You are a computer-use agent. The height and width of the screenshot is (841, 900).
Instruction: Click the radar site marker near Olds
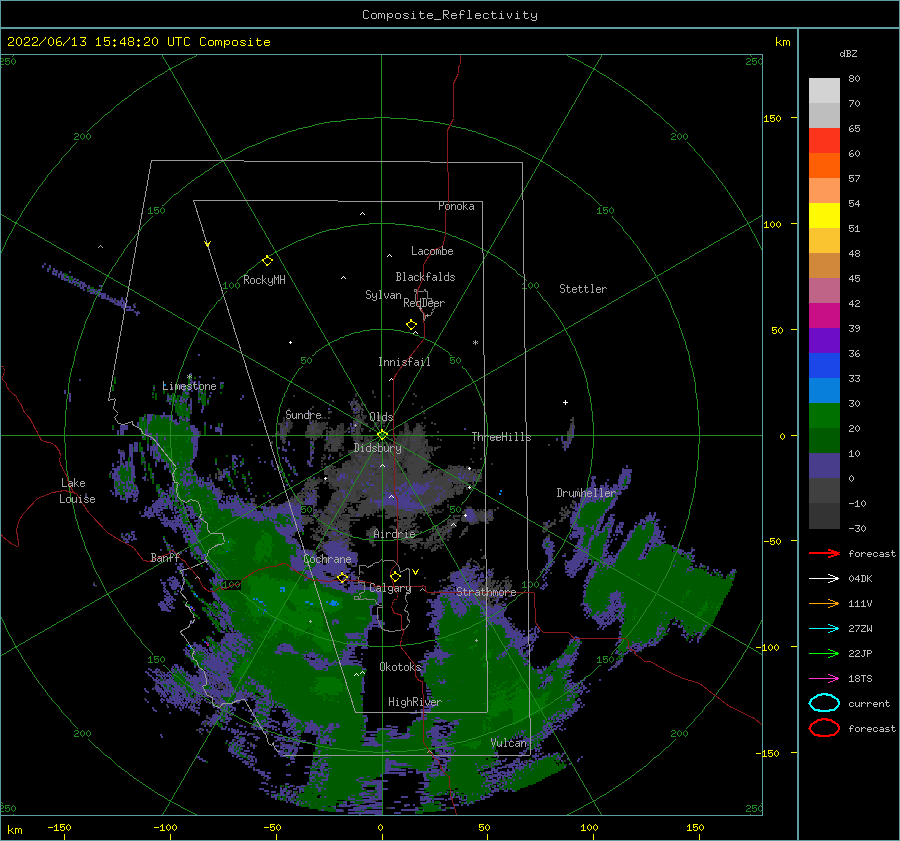click(x=382, y=435)
